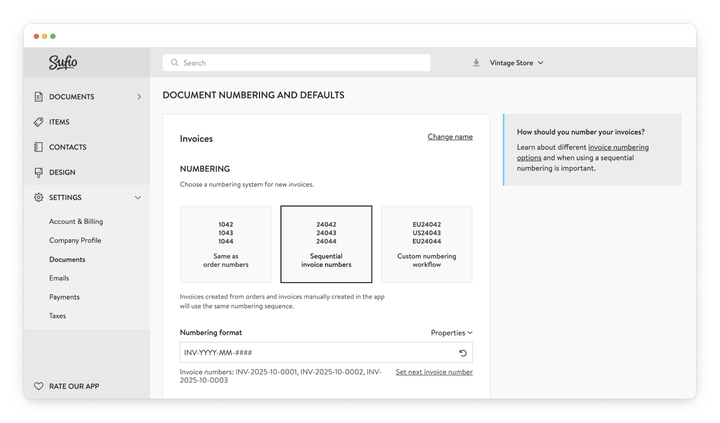The width and height of the screenshot is (720, 423).
Task: Select Sequential invoice numbers option
Action: pos(326,244)
